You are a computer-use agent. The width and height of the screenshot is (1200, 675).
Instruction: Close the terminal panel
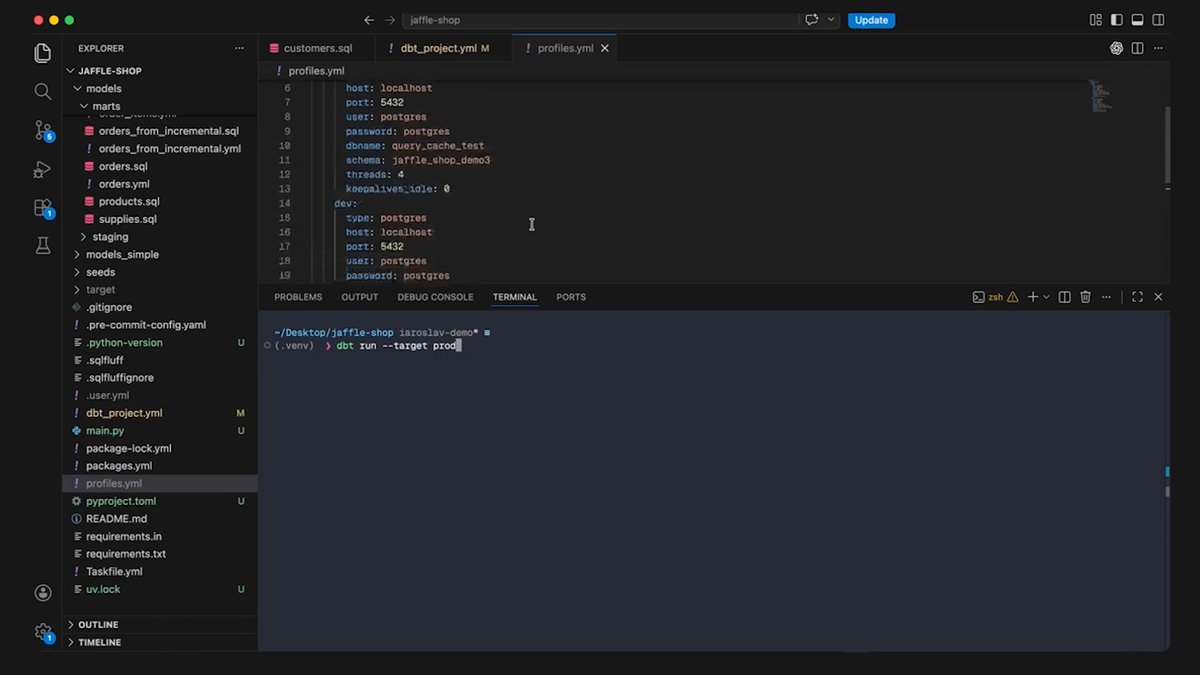click(x=1159, y=297)
